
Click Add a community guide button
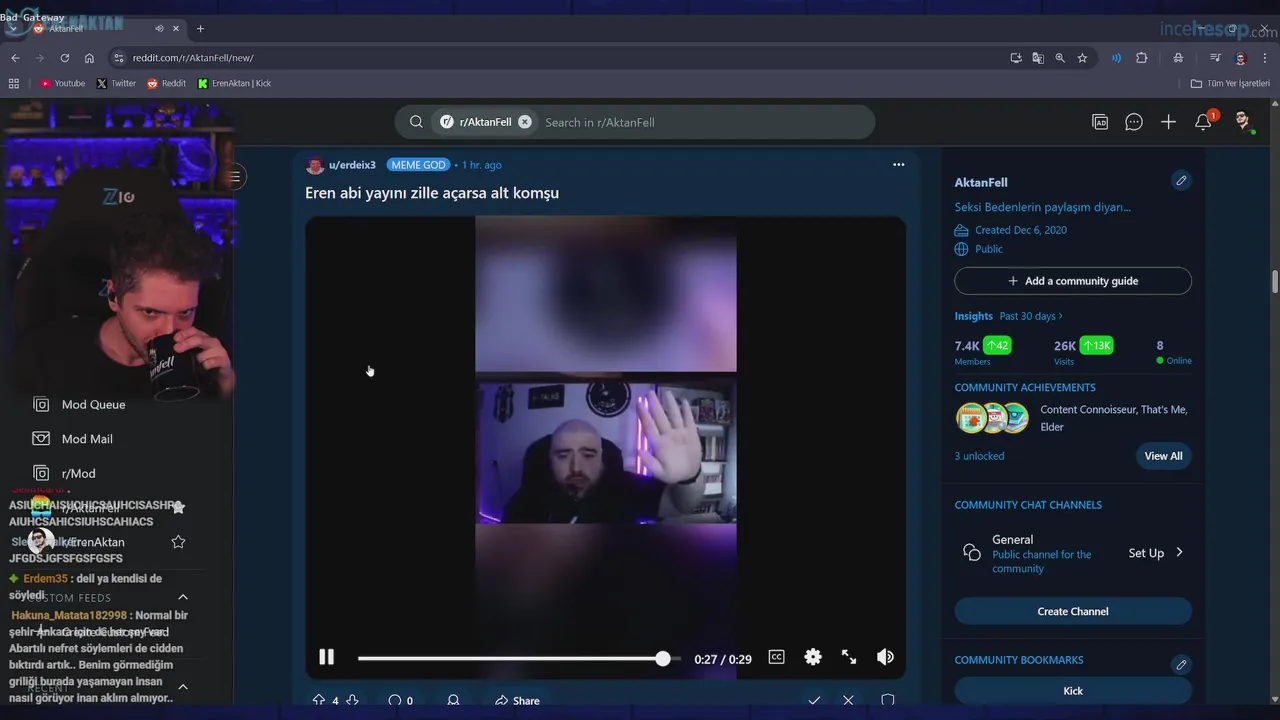[x=1073, y=281]
